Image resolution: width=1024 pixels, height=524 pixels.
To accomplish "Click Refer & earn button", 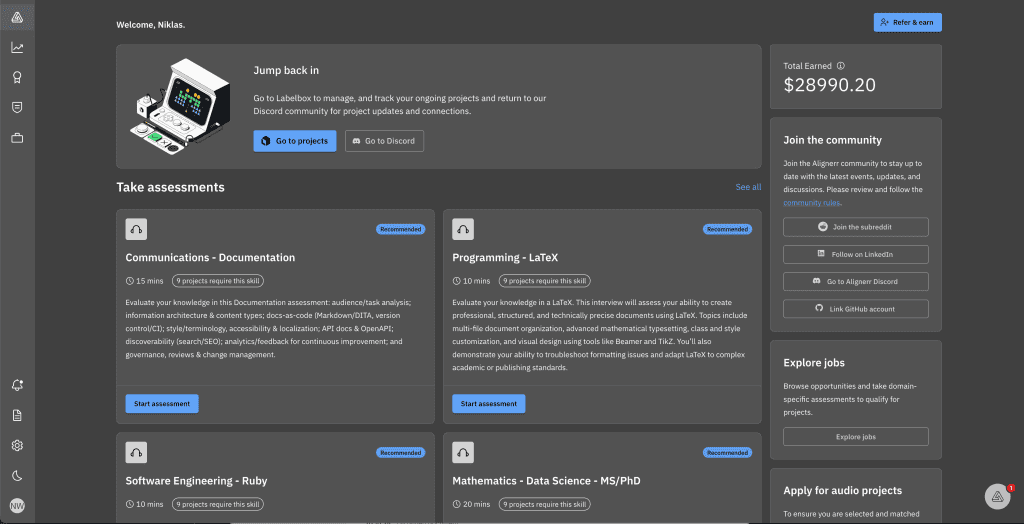I will pyautogui.click(x=908, y=22).
